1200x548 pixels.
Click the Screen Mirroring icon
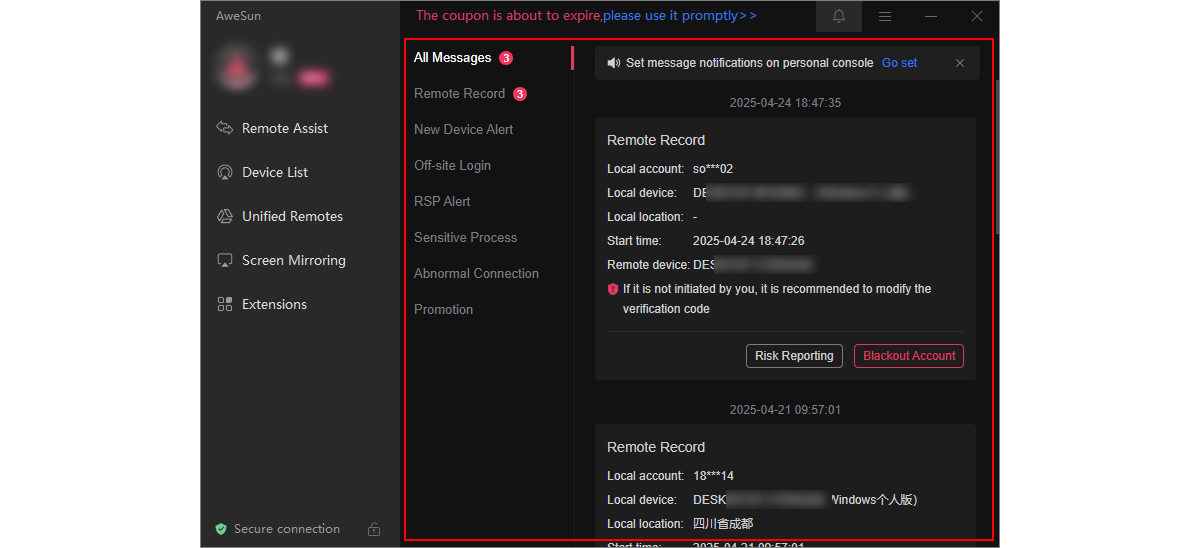(x=224, y=260)
